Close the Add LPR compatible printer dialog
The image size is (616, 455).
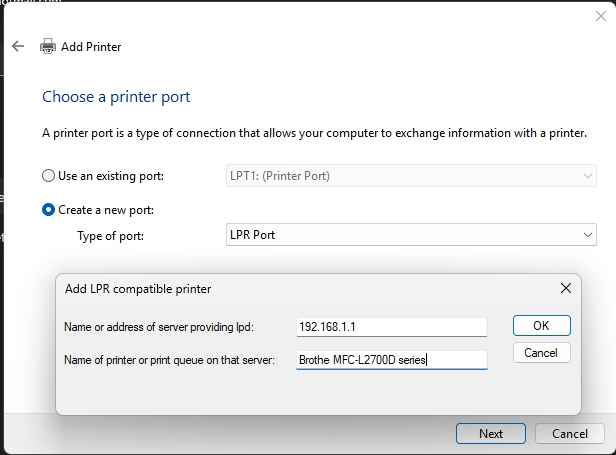tap(566, 288)
